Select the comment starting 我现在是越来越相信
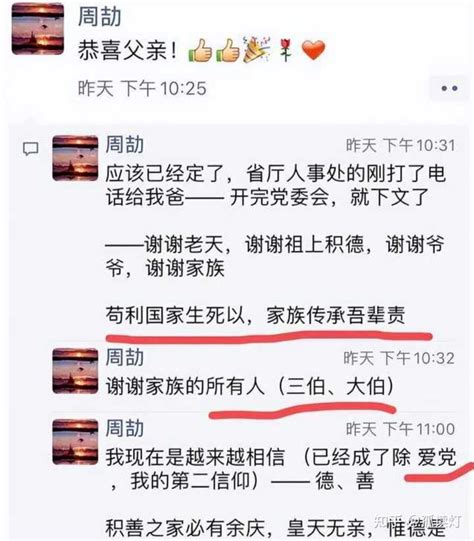 [x=281, y=492]
